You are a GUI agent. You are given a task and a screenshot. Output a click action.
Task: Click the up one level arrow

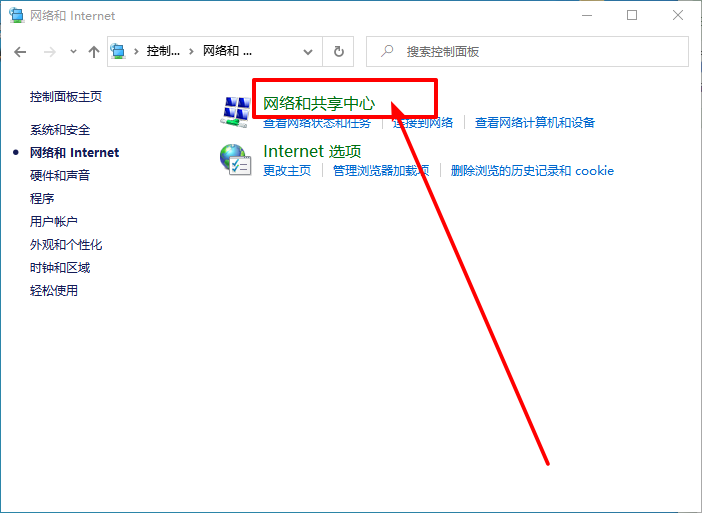tap(93, 51)
